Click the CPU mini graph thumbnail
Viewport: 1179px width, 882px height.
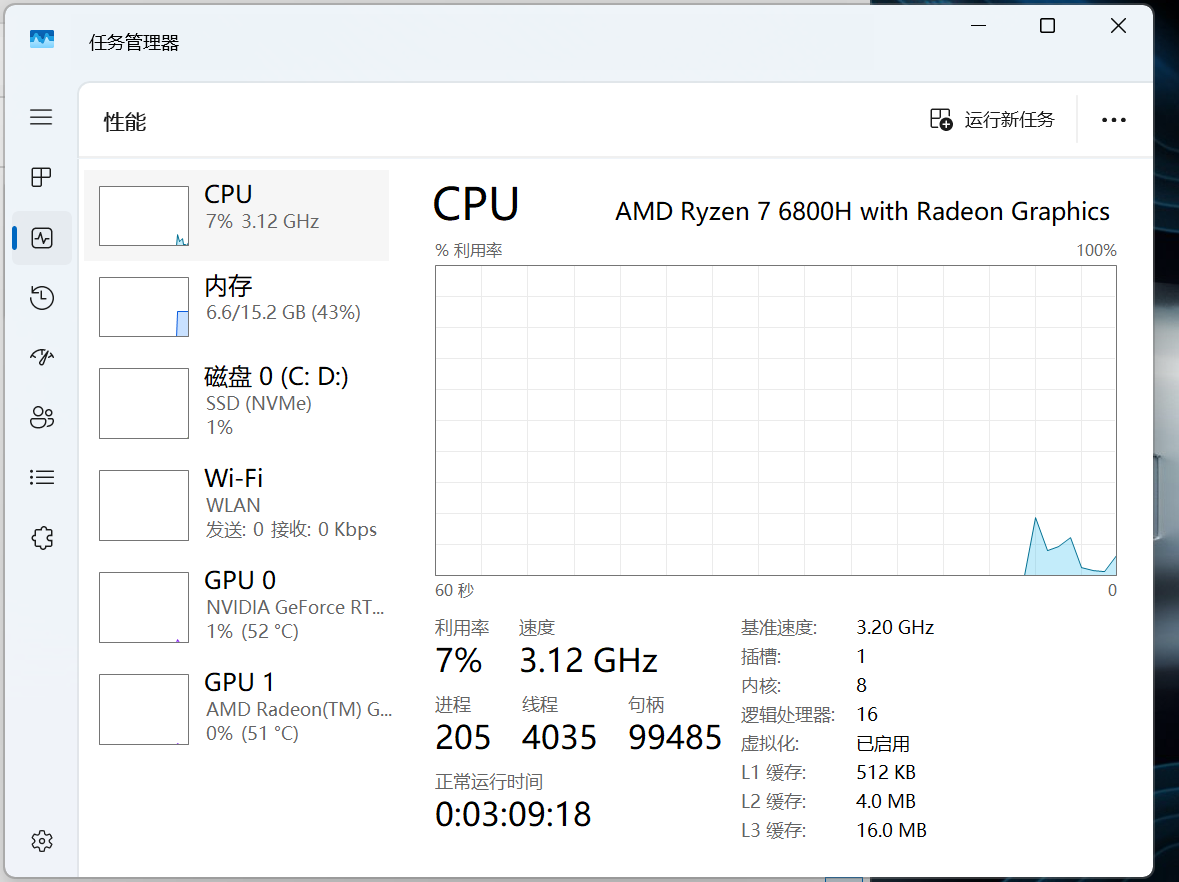(x=144, y=216)
